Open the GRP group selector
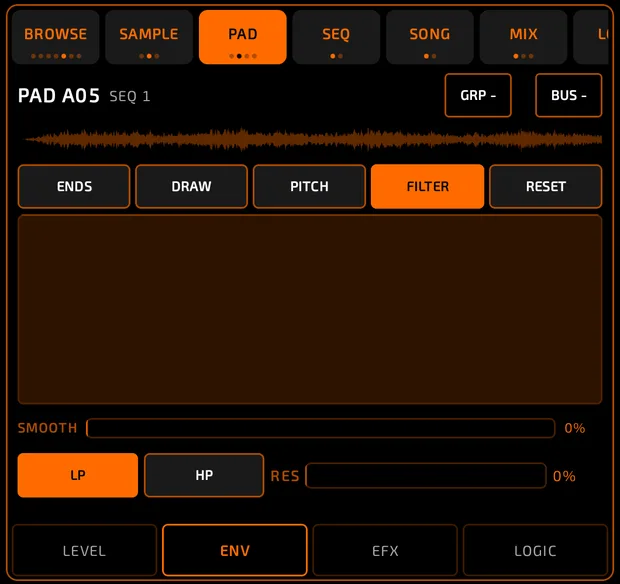This screenshot has width=620, height=584. point(478,95)
